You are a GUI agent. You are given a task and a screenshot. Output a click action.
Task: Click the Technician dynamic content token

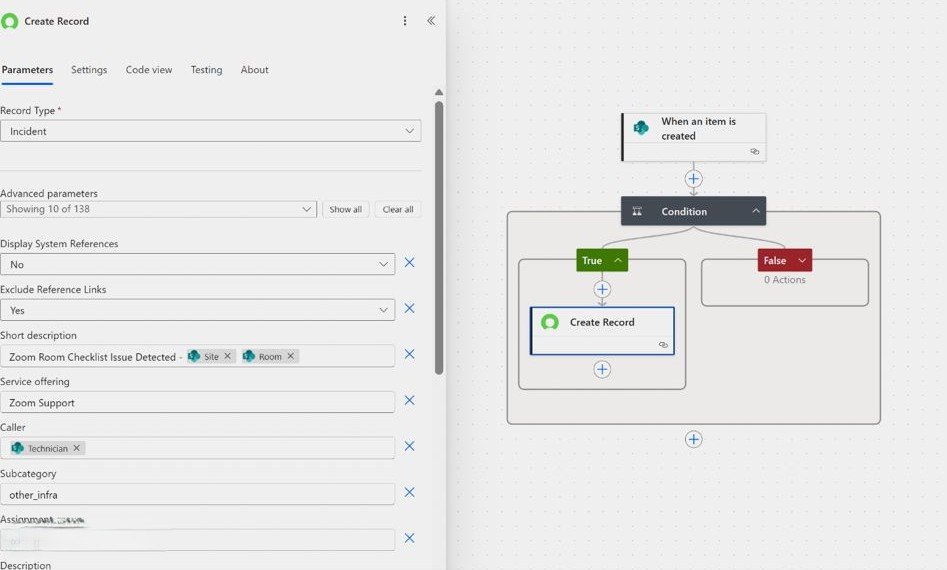tap(48, 448)
